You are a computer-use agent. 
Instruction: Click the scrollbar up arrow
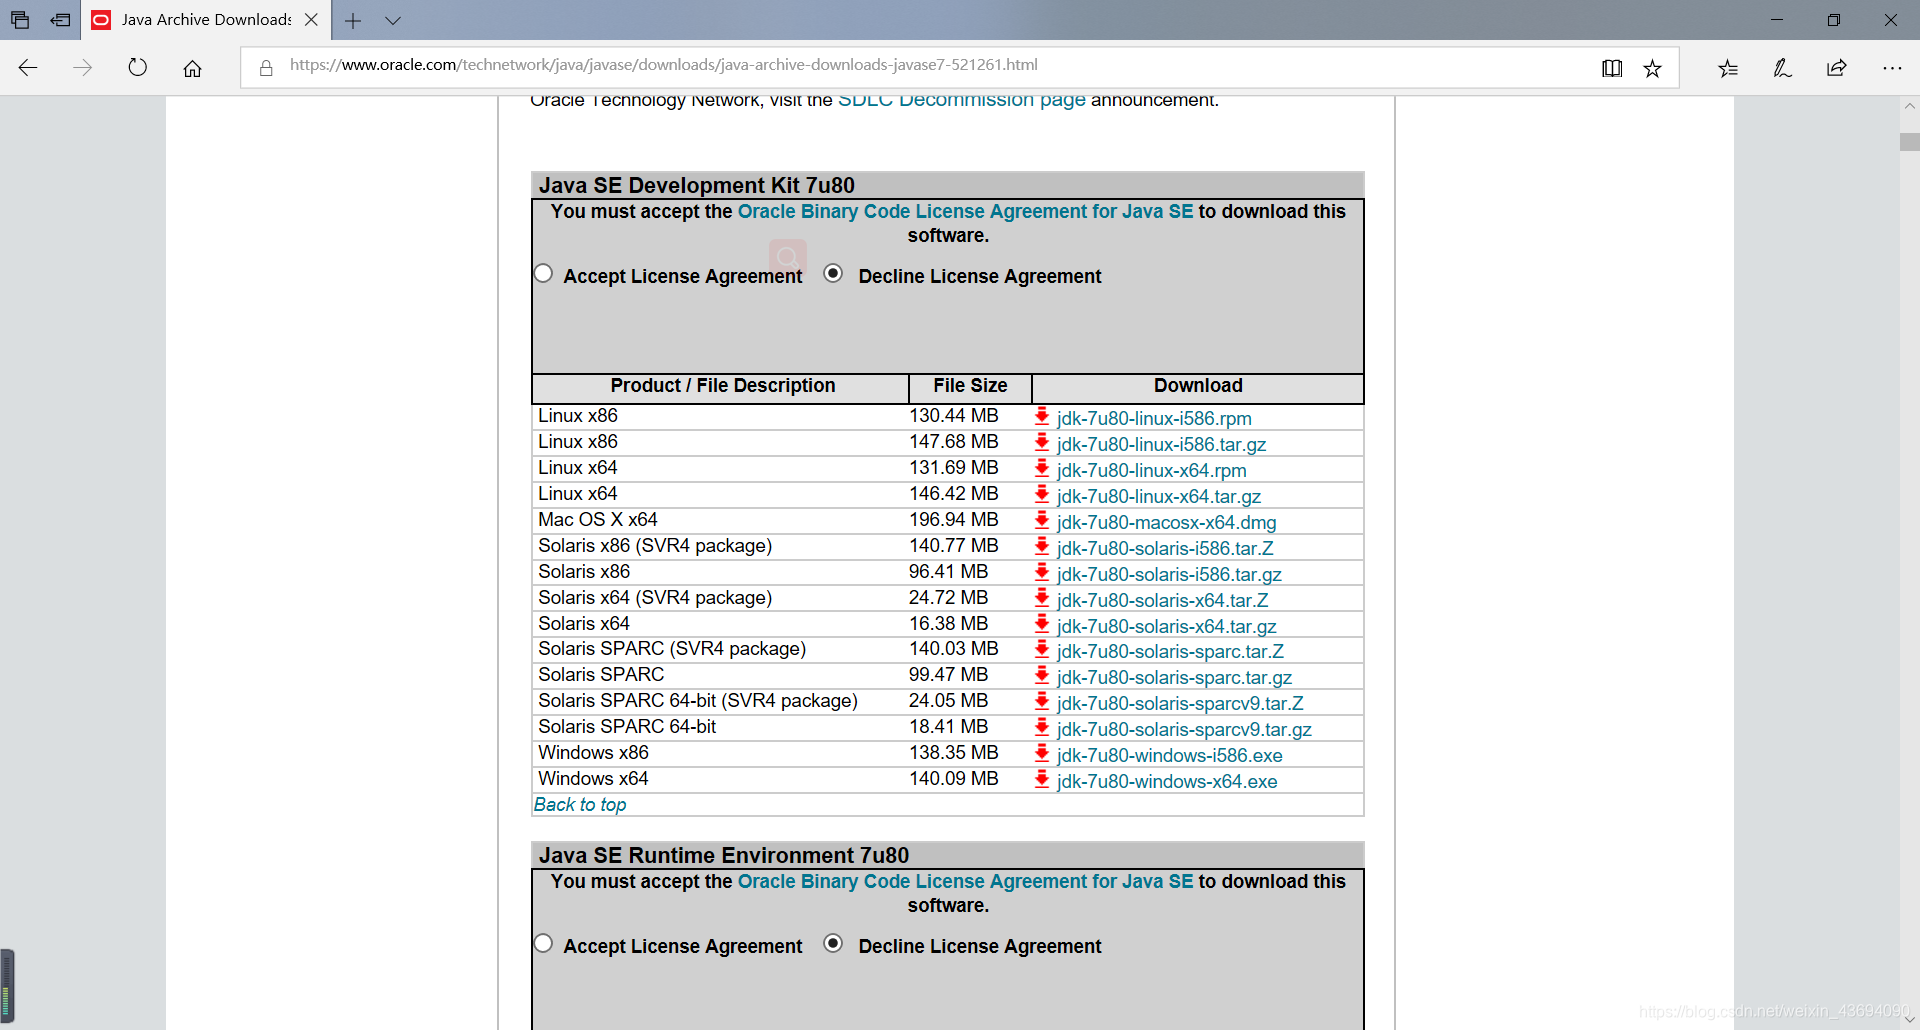1909,106
